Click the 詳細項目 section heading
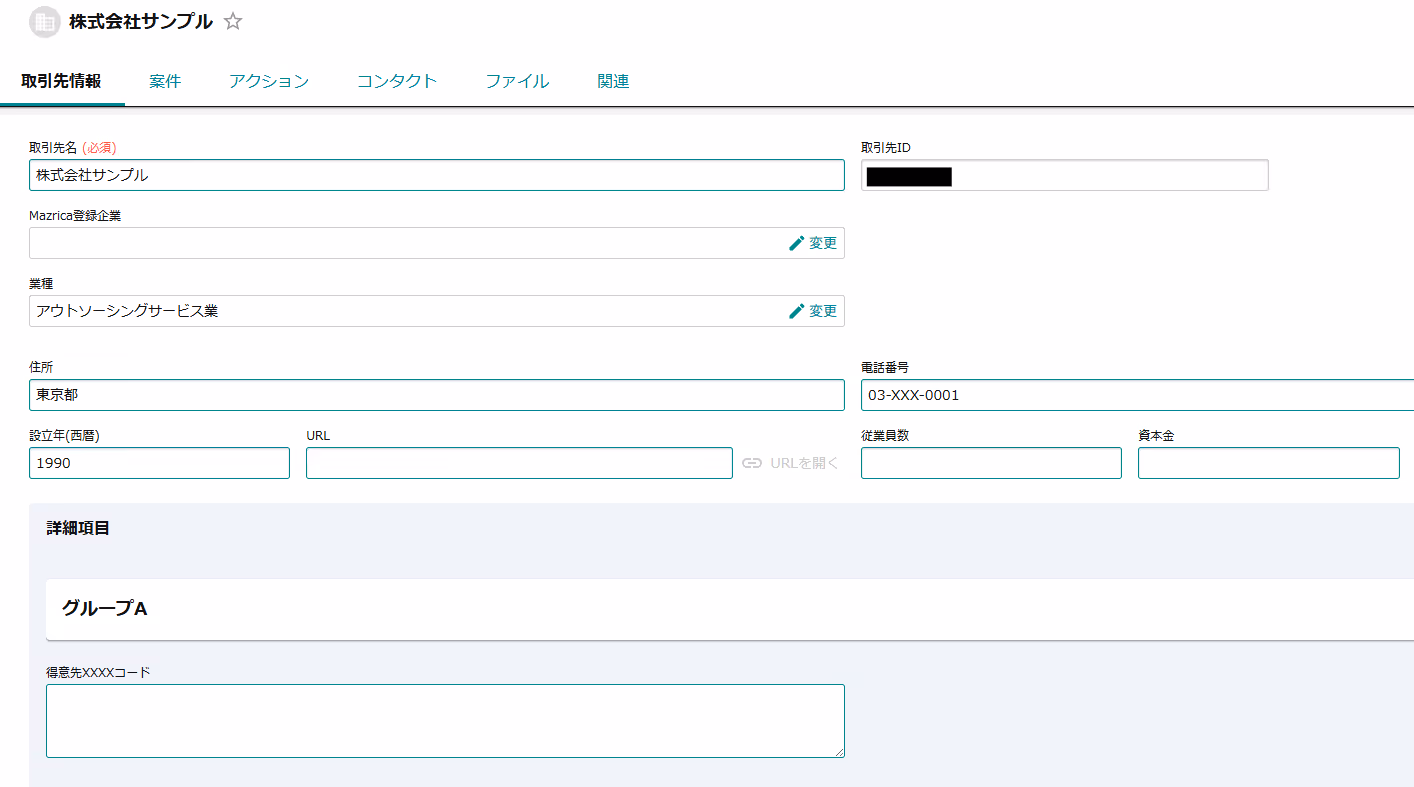 [x=78, y=528]
